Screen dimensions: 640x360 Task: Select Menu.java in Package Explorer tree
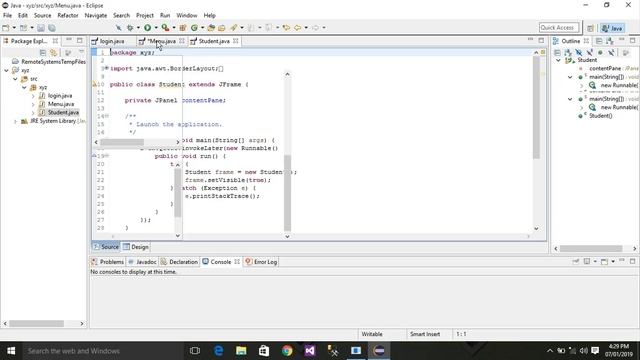(x=61, y=104)
